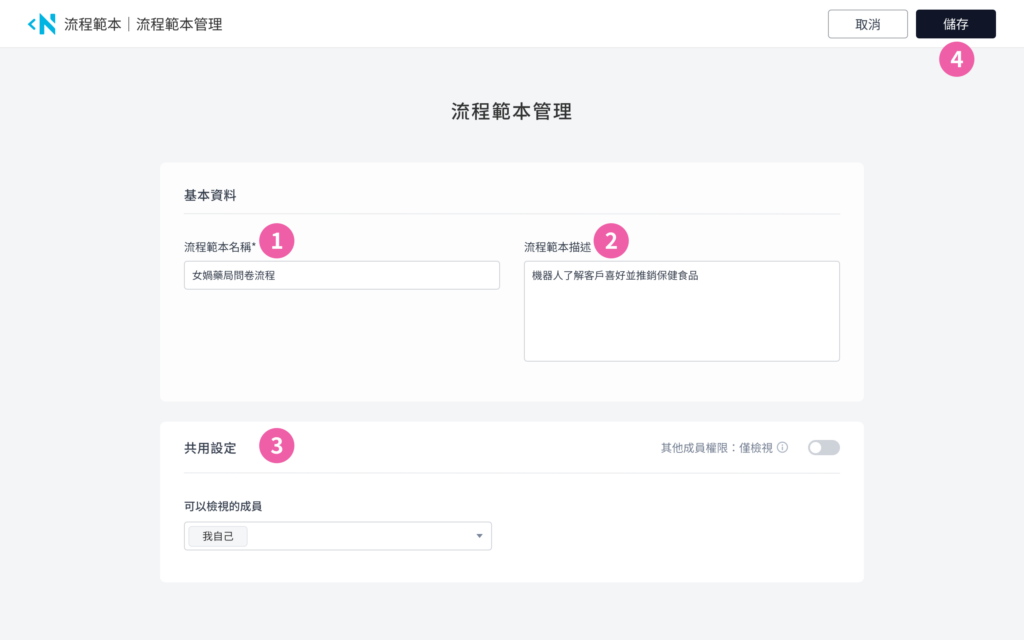The width and height of the screenshot is (1024, 640).
Task: Click pink step marker 2
Action: coord(611,240)
